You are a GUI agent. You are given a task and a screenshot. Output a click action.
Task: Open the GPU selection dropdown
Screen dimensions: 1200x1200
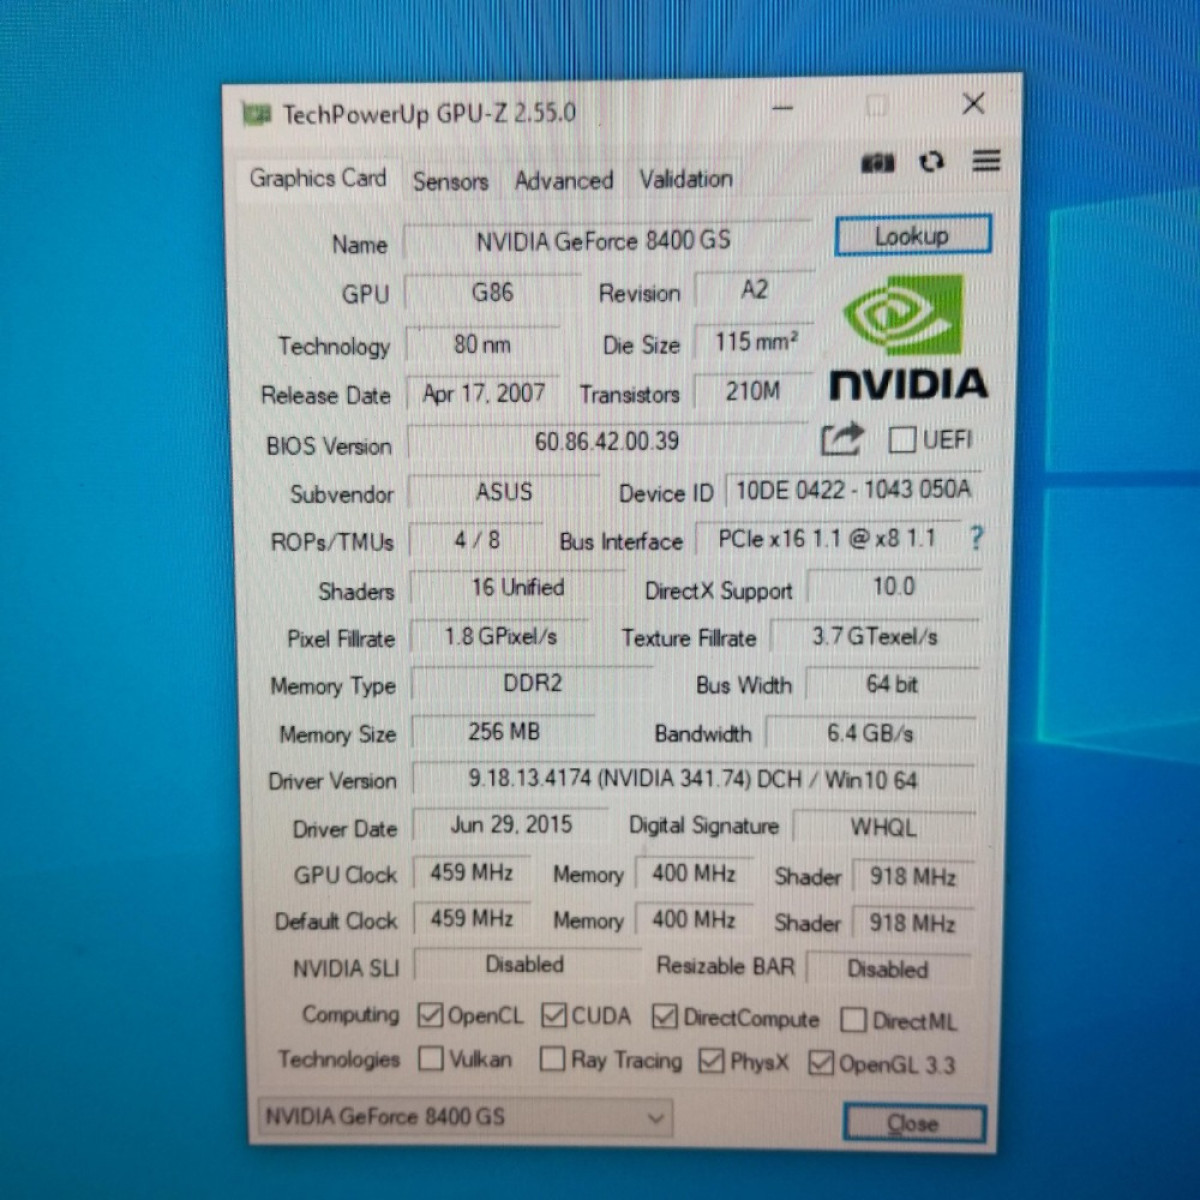pyautogui.click(x=465, y=1117)
